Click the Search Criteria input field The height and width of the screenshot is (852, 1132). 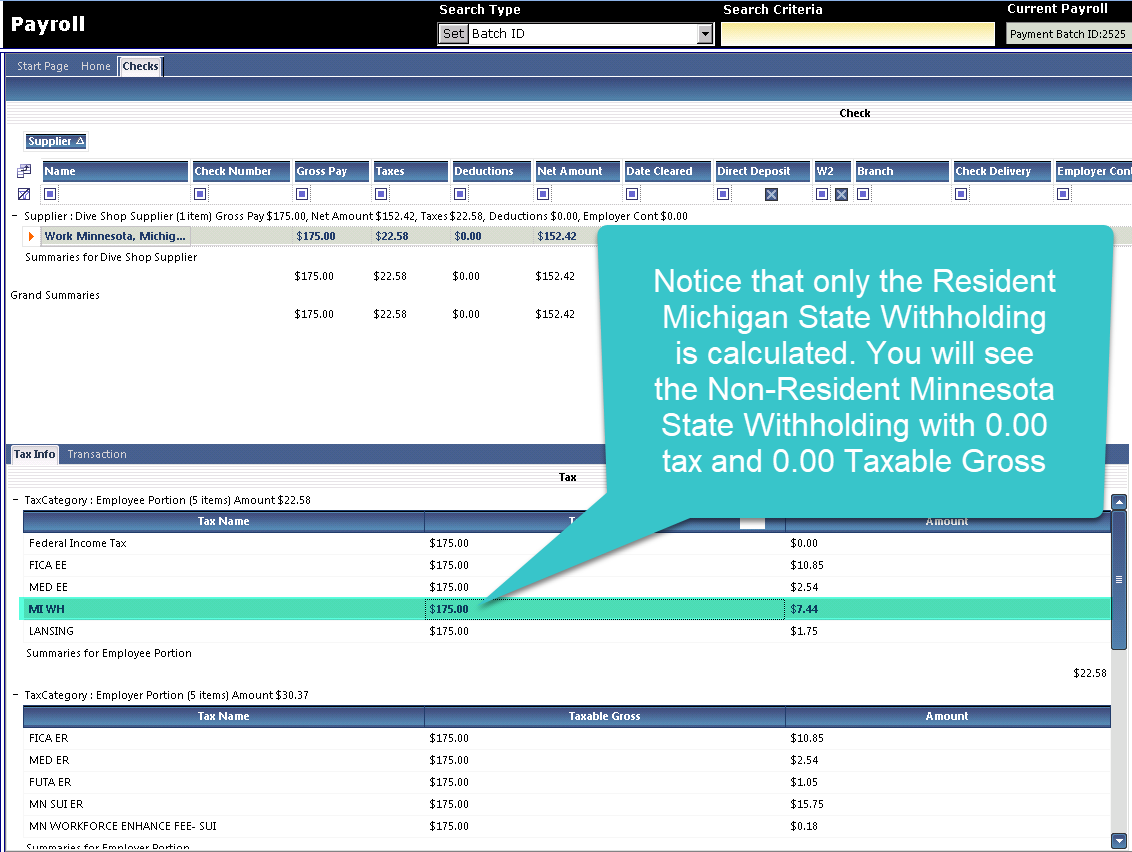click(858, 34)
